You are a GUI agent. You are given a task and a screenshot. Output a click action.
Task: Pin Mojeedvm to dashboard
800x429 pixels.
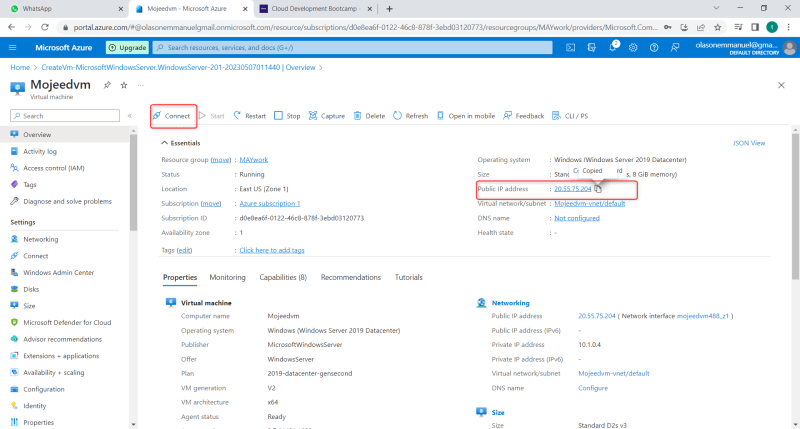tap(107, 85)
